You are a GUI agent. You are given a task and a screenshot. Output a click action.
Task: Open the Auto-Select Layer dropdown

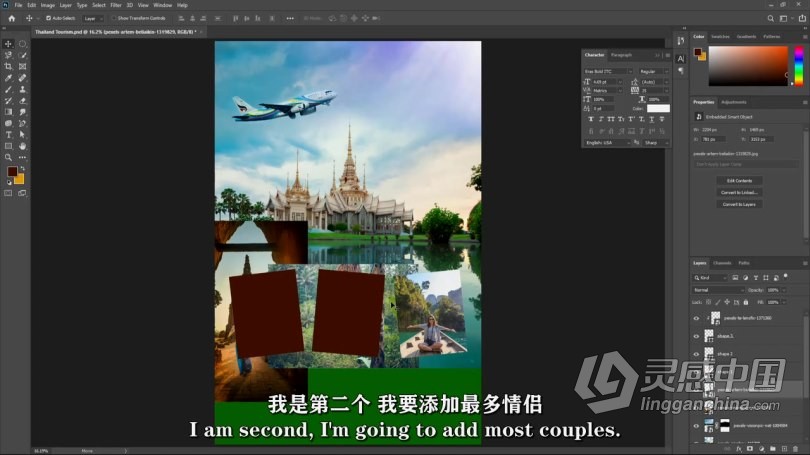pyautogui.click(x=93, y=18)
